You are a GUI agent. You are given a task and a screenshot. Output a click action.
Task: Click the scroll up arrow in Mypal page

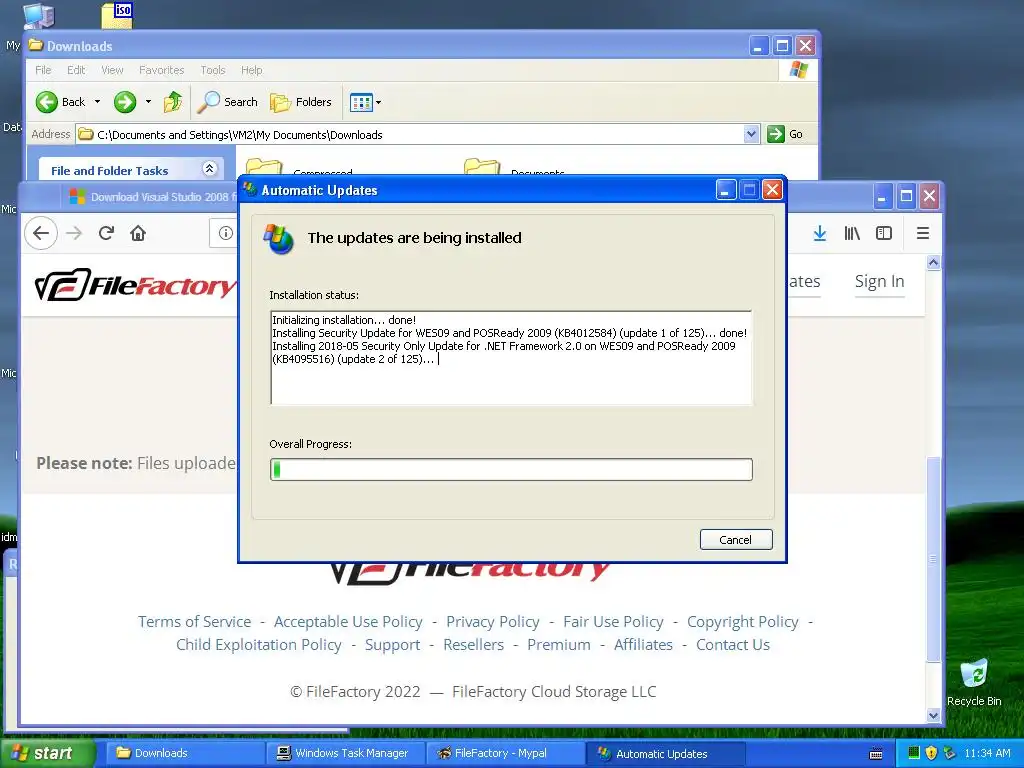pyautogui.click(x=933, y=263)
